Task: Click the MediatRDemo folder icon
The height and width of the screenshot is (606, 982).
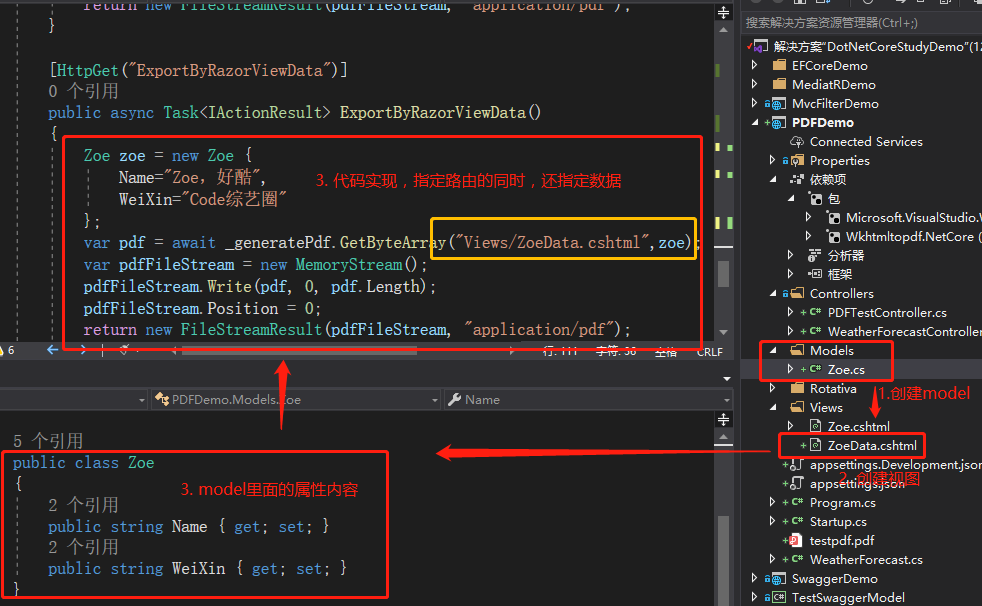Action: click(779, 84)
